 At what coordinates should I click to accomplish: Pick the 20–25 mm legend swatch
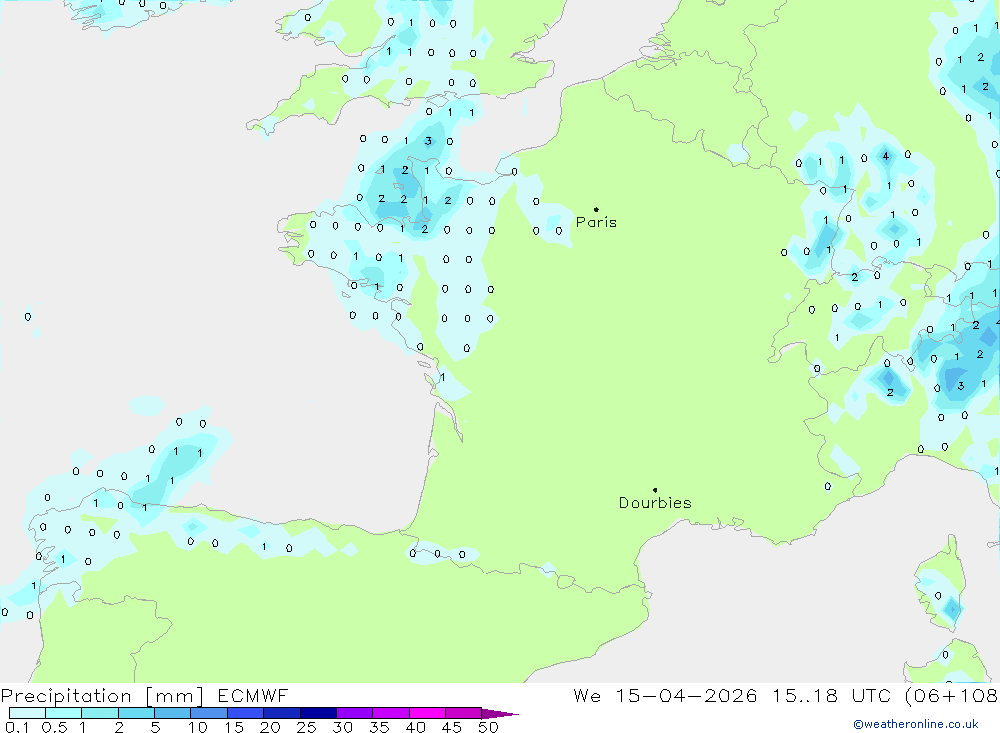point(282,713)
